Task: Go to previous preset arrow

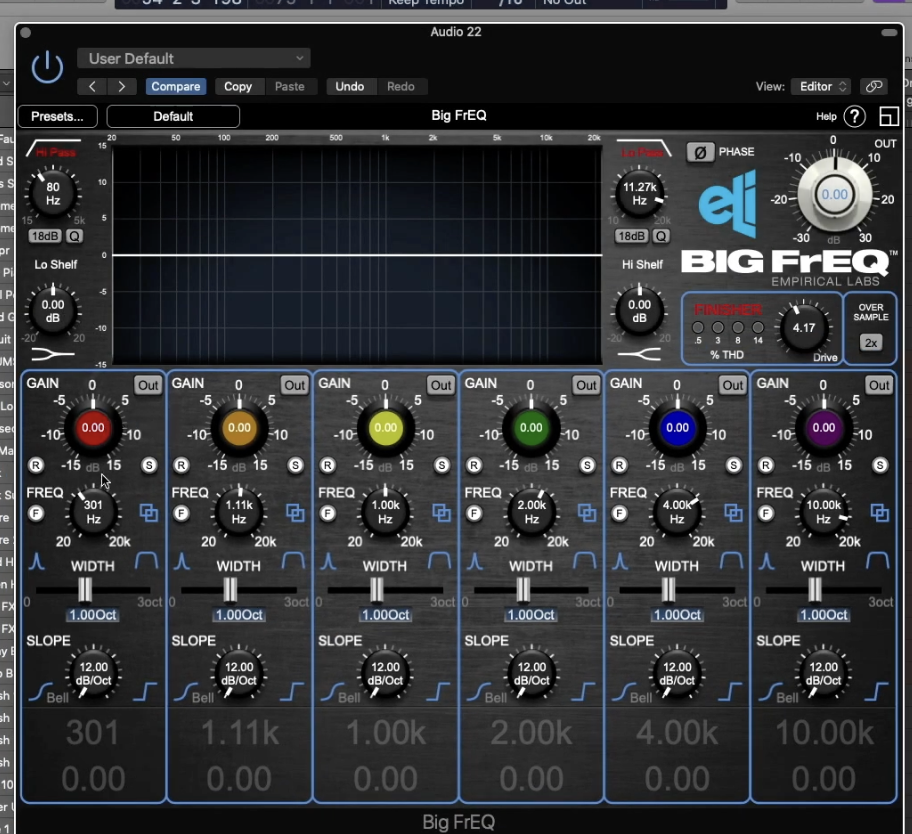Action: 92,87
